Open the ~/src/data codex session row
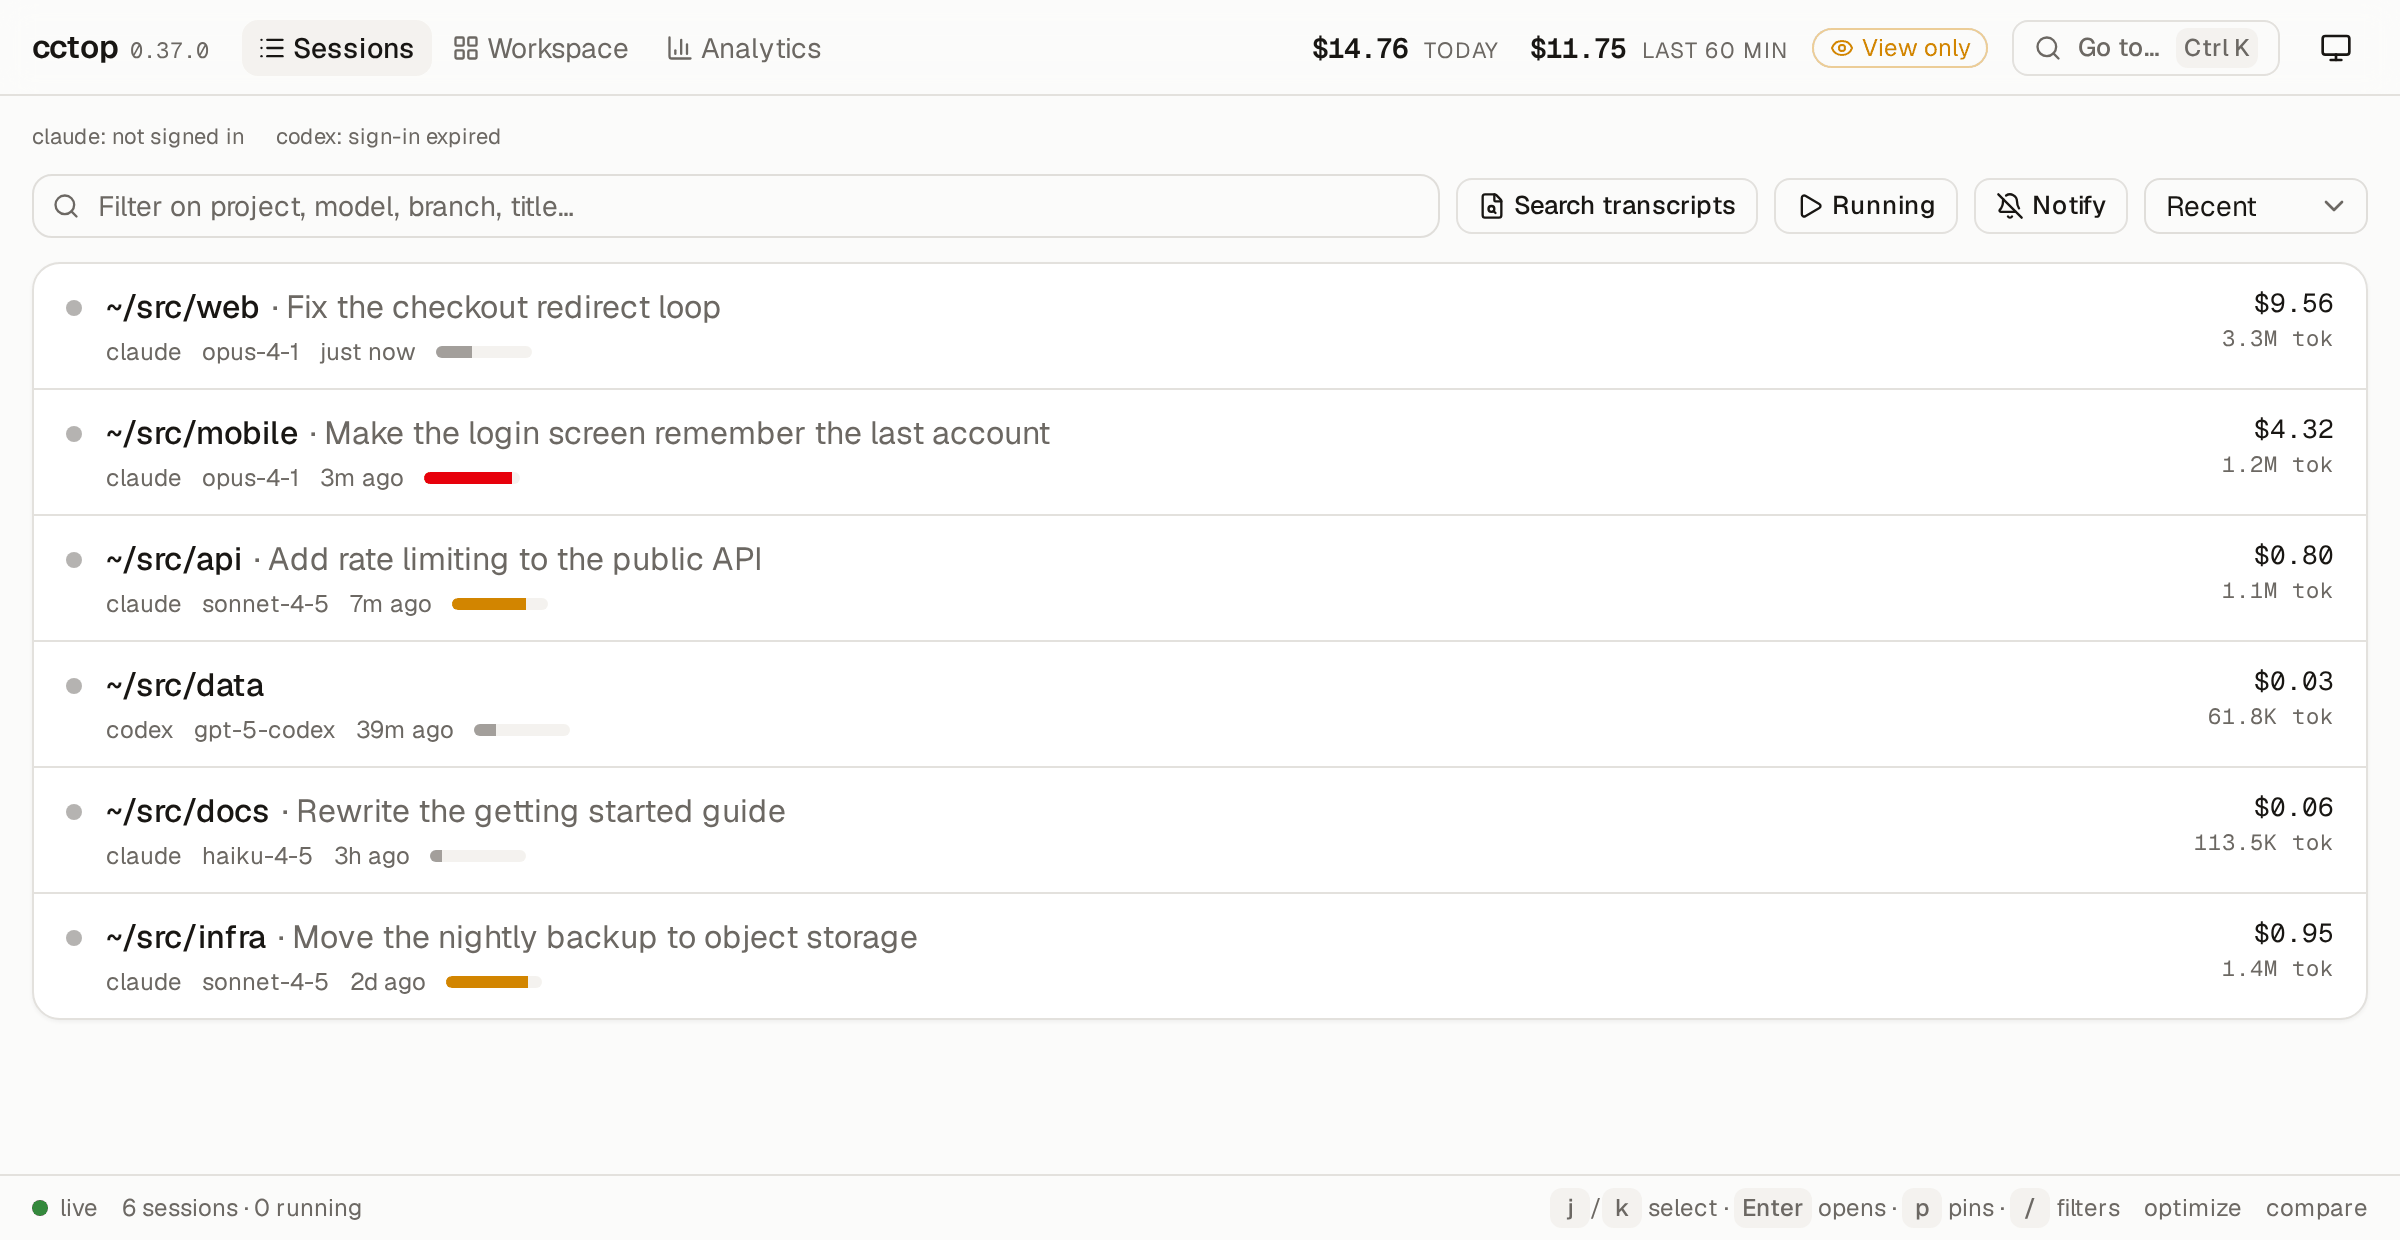Viewport: 2400px width, 1240px height. [1200, 705]
